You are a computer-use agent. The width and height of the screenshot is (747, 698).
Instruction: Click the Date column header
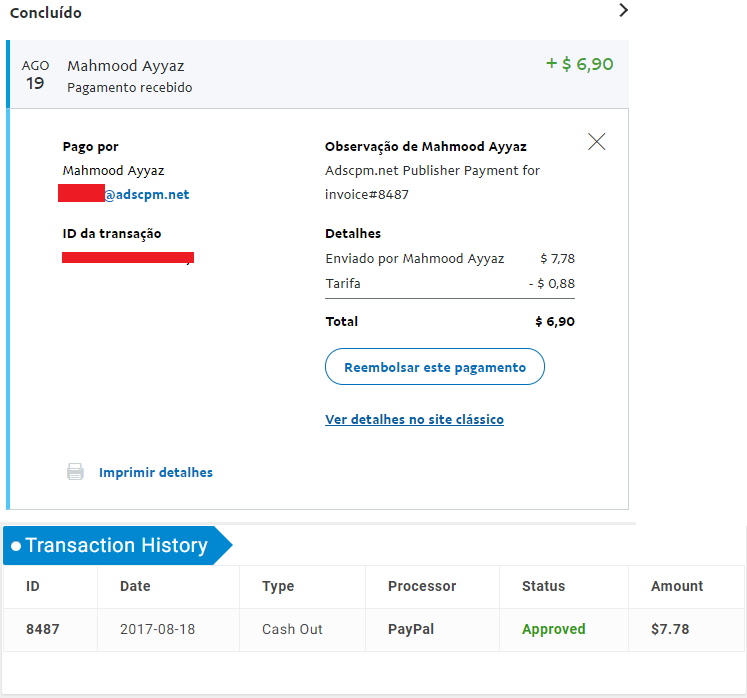pos(135,586)
